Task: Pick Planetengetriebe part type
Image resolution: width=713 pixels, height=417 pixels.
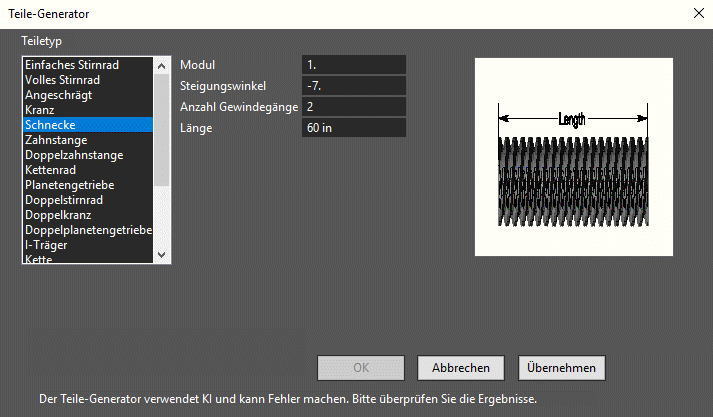Action: (88, 185)
